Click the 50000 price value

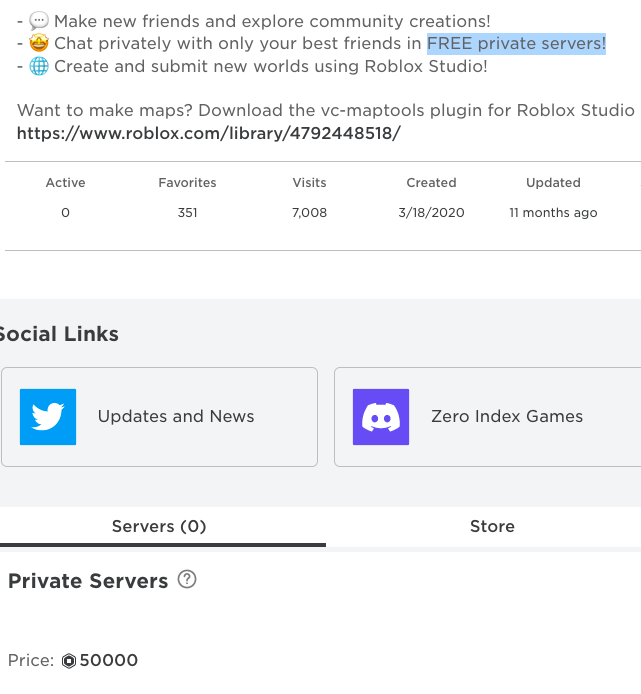tap(109, 661)
